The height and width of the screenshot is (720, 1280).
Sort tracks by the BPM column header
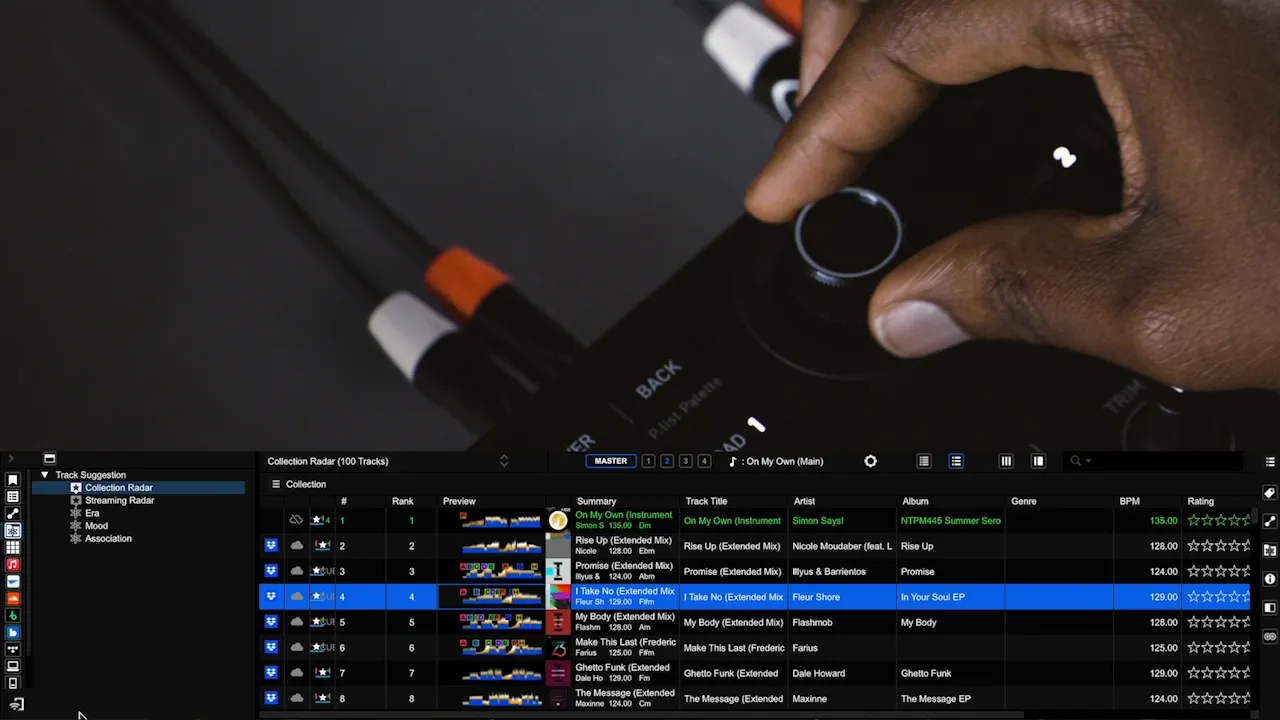click(x=1130, y=501)
